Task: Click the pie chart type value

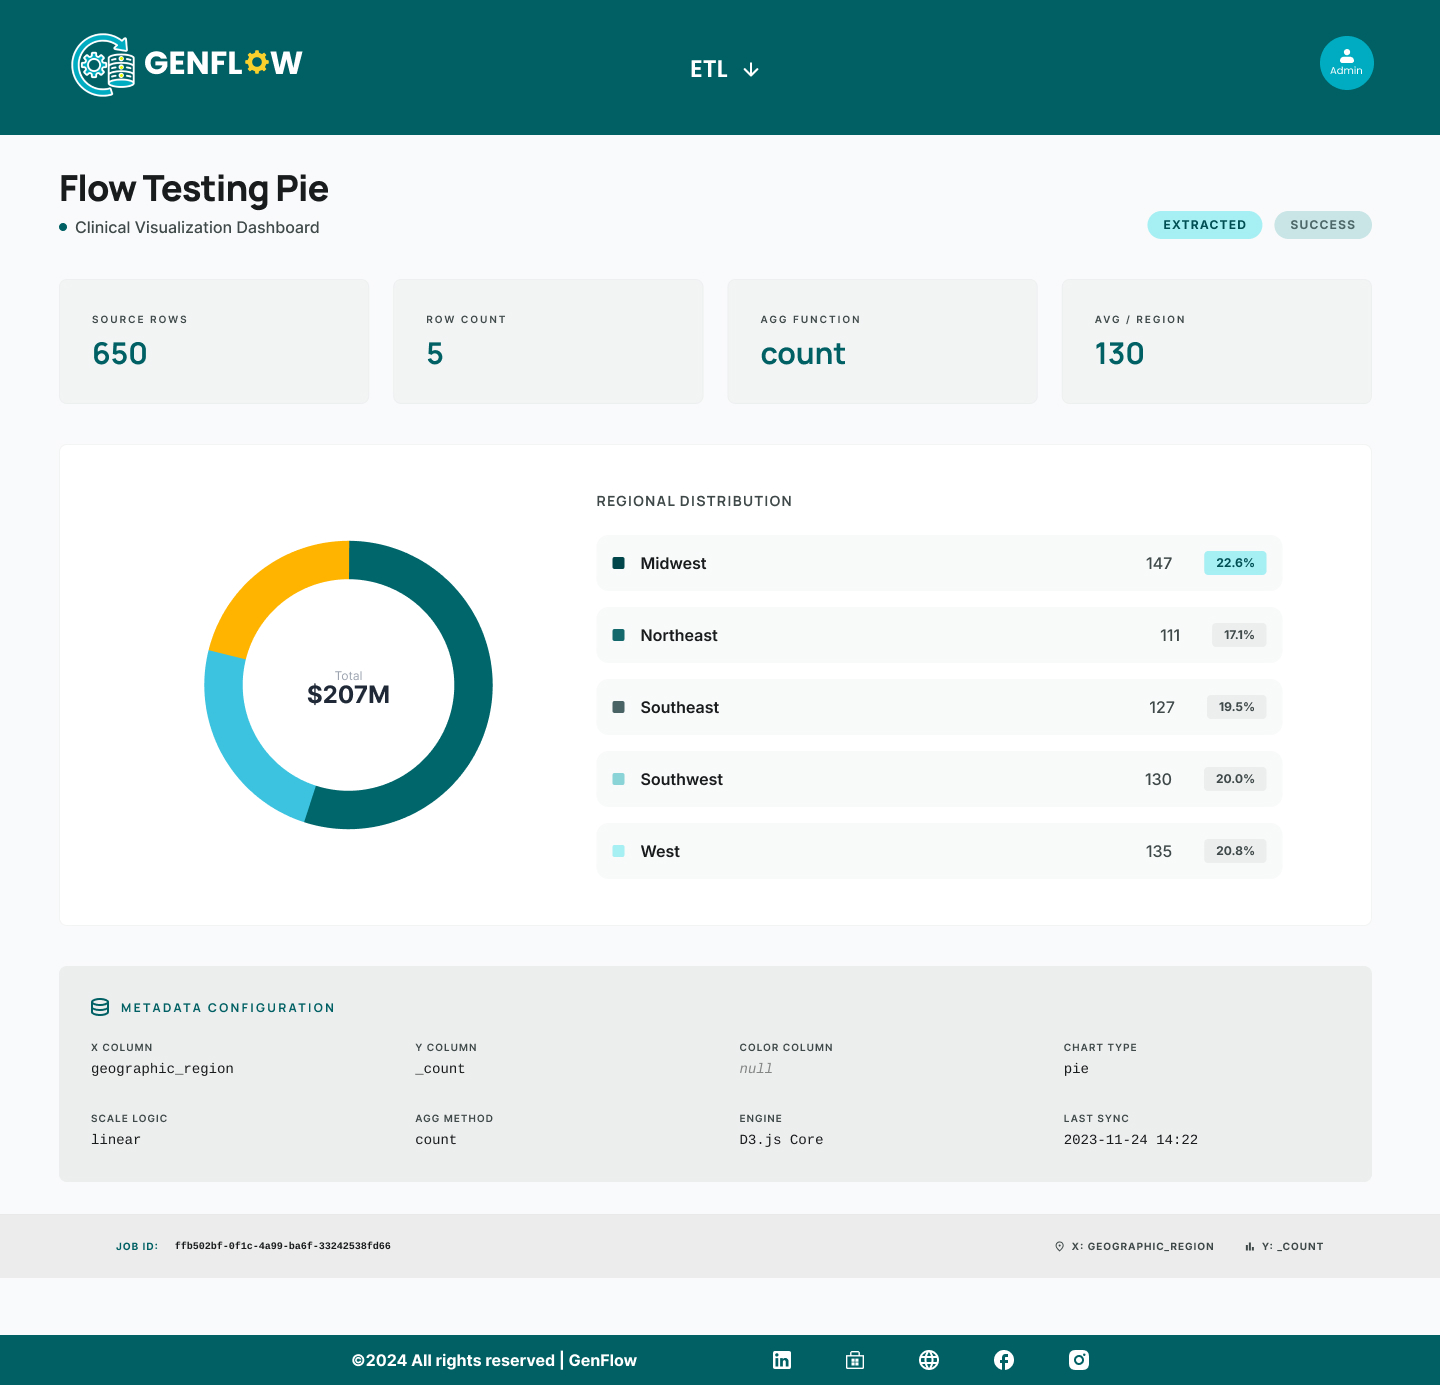Action: click(x=1076, y=1069)
